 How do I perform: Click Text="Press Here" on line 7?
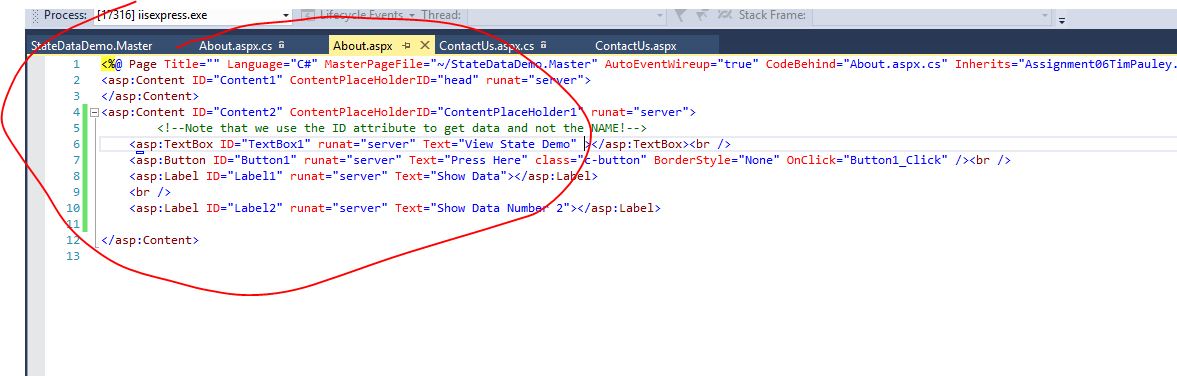click(468, 160)
